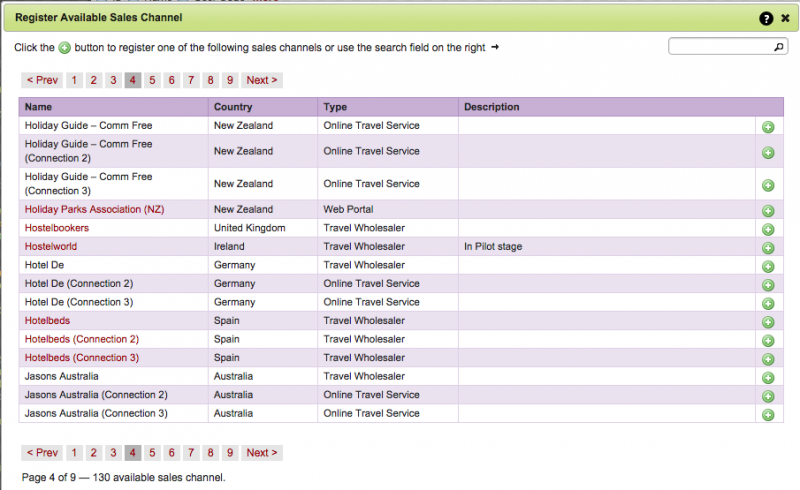Open Holiday Parks Association (NZ) link
The height and width of the screenshot is (490, 800).
point(94,209)
